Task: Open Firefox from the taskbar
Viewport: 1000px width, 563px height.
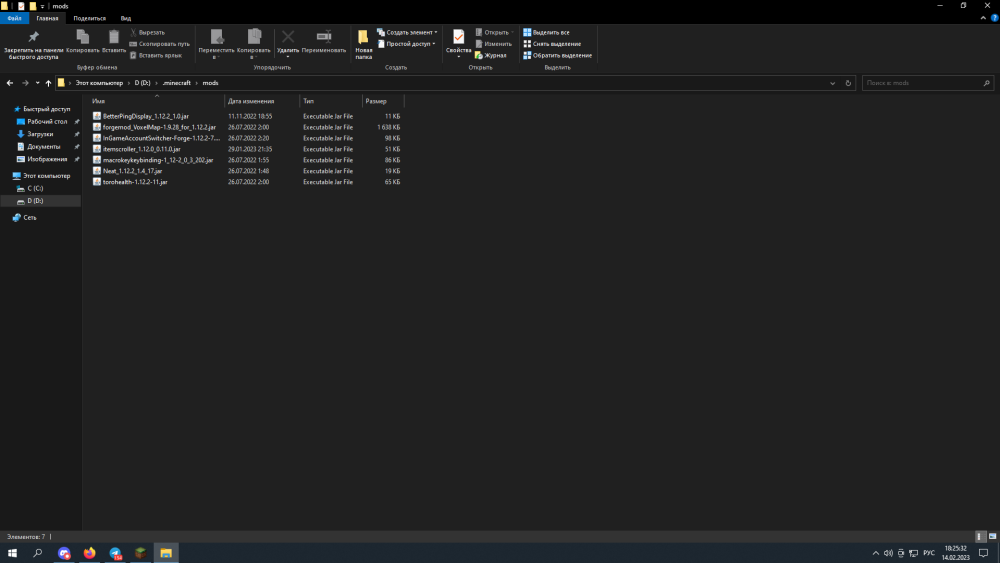Action: click(89, 553)
